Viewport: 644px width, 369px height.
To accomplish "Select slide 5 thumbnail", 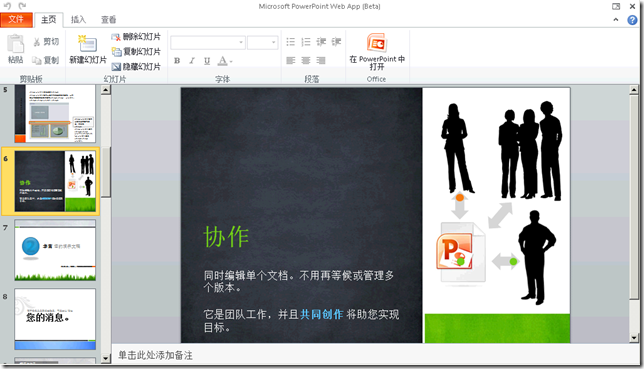I will point(55,114).
